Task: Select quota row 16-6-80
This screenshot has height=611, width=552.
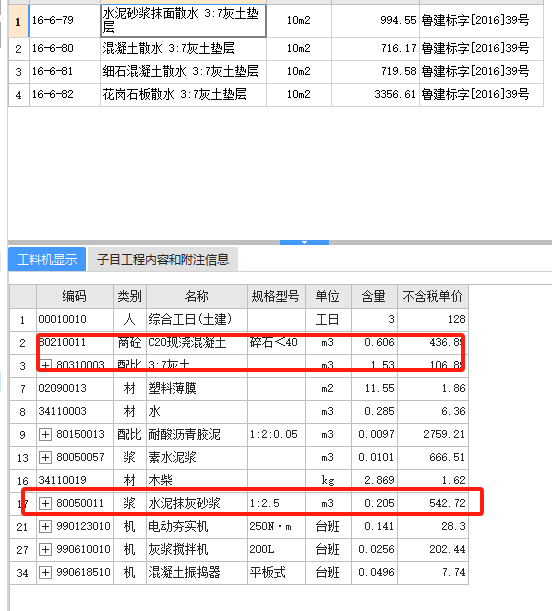Action: (x=276, y=49)
